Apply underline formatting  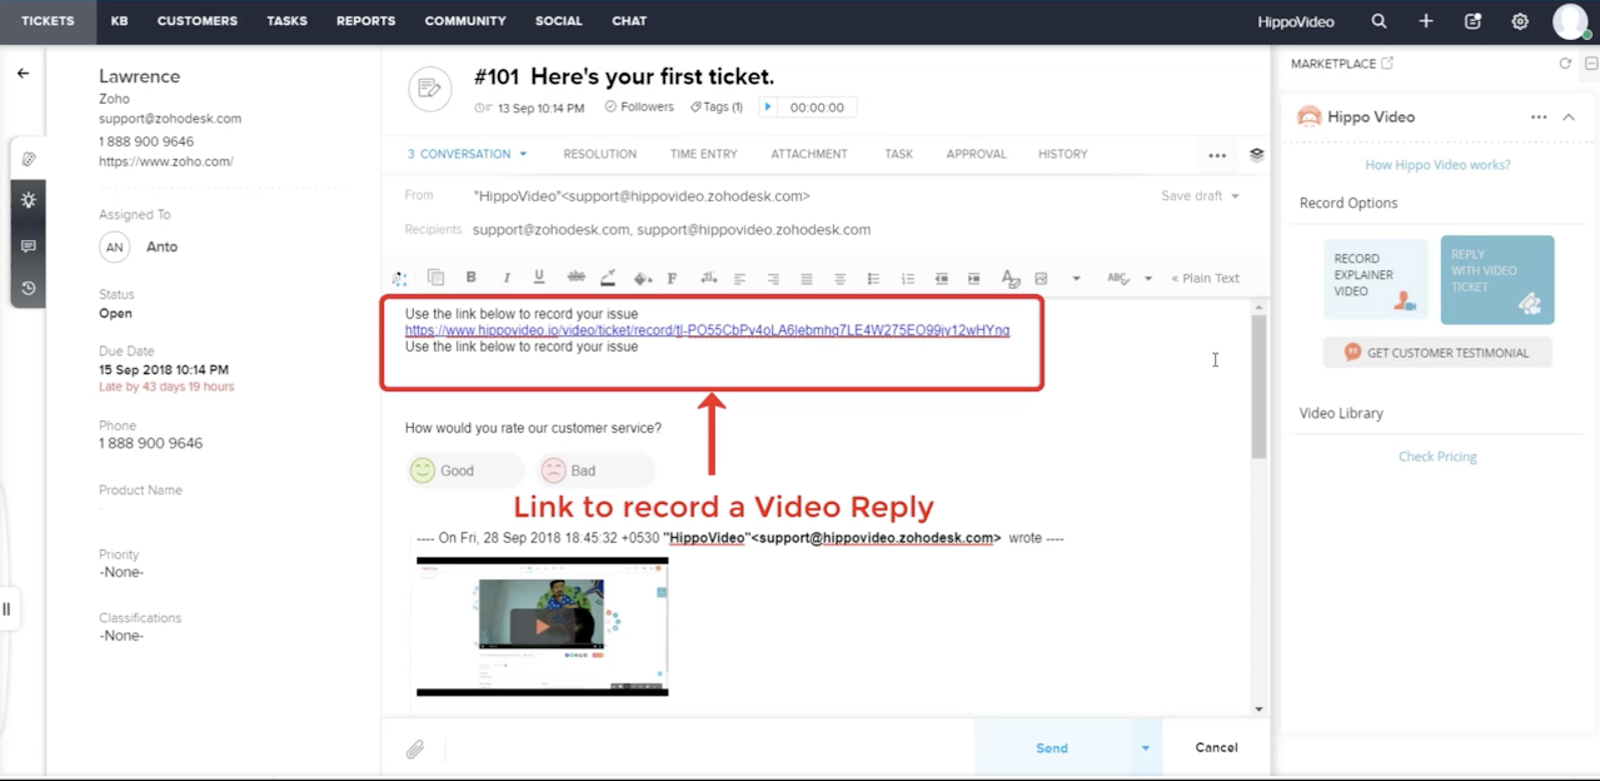pyautogui.click(x=539, y=277)
